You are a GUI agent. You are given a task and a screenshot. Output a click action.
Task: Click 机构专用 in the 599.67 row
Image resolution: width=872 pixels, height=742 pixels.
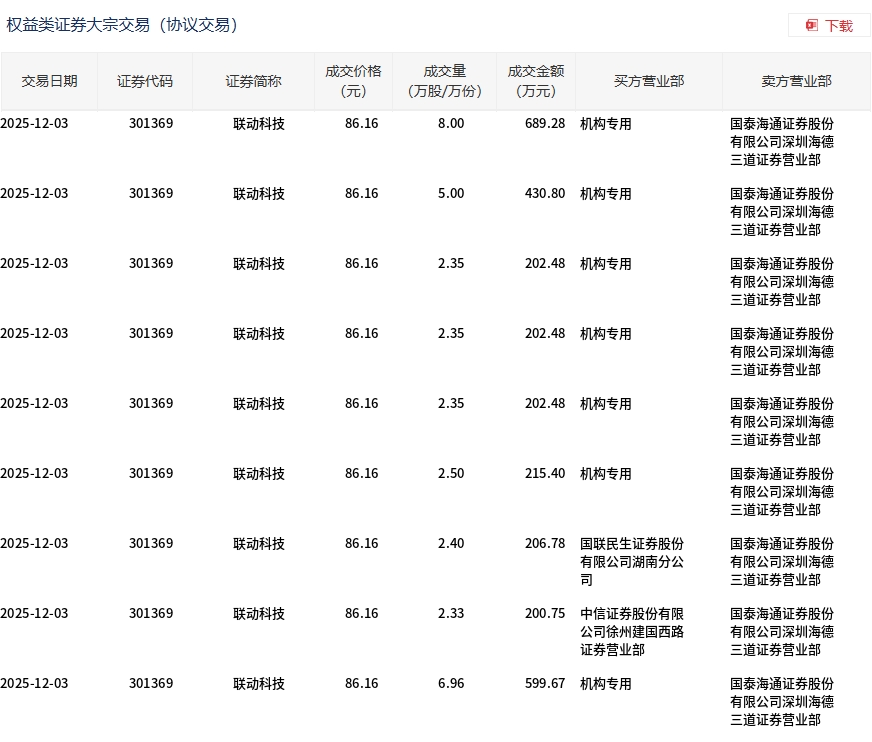[606, 684]
